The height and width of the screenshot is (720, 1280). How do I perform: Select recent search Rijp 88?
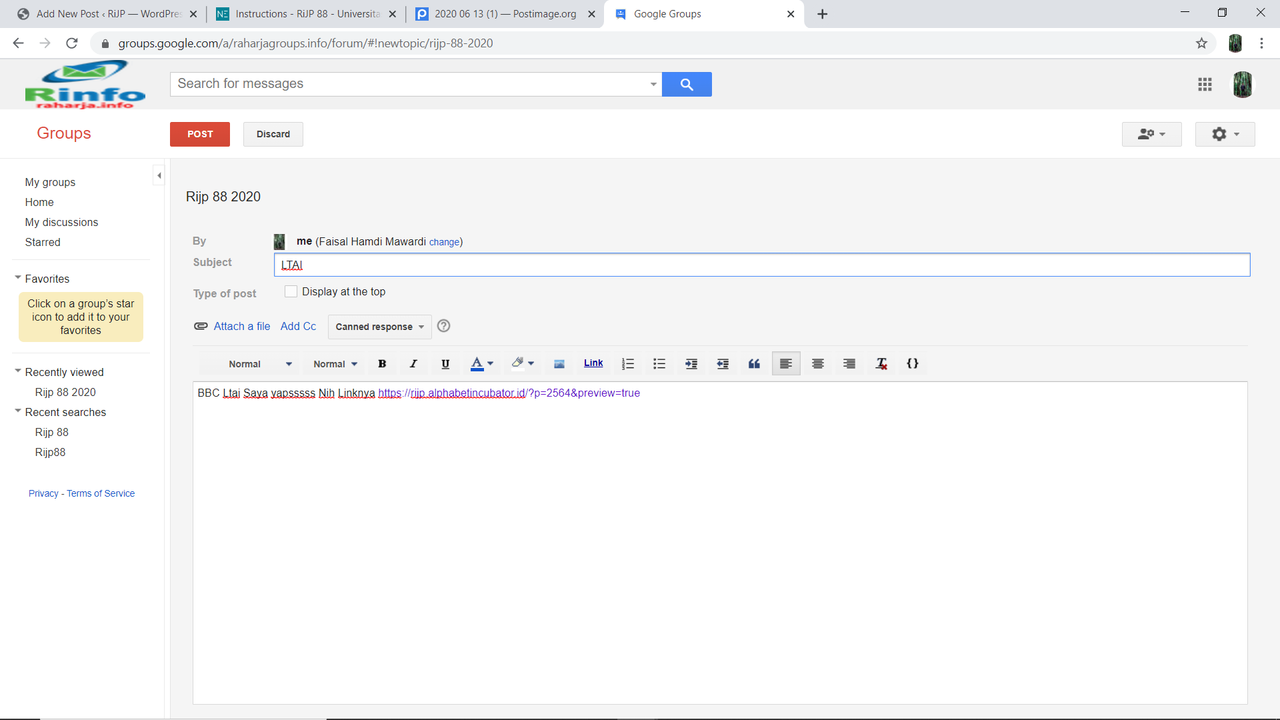tap(52, 432)
